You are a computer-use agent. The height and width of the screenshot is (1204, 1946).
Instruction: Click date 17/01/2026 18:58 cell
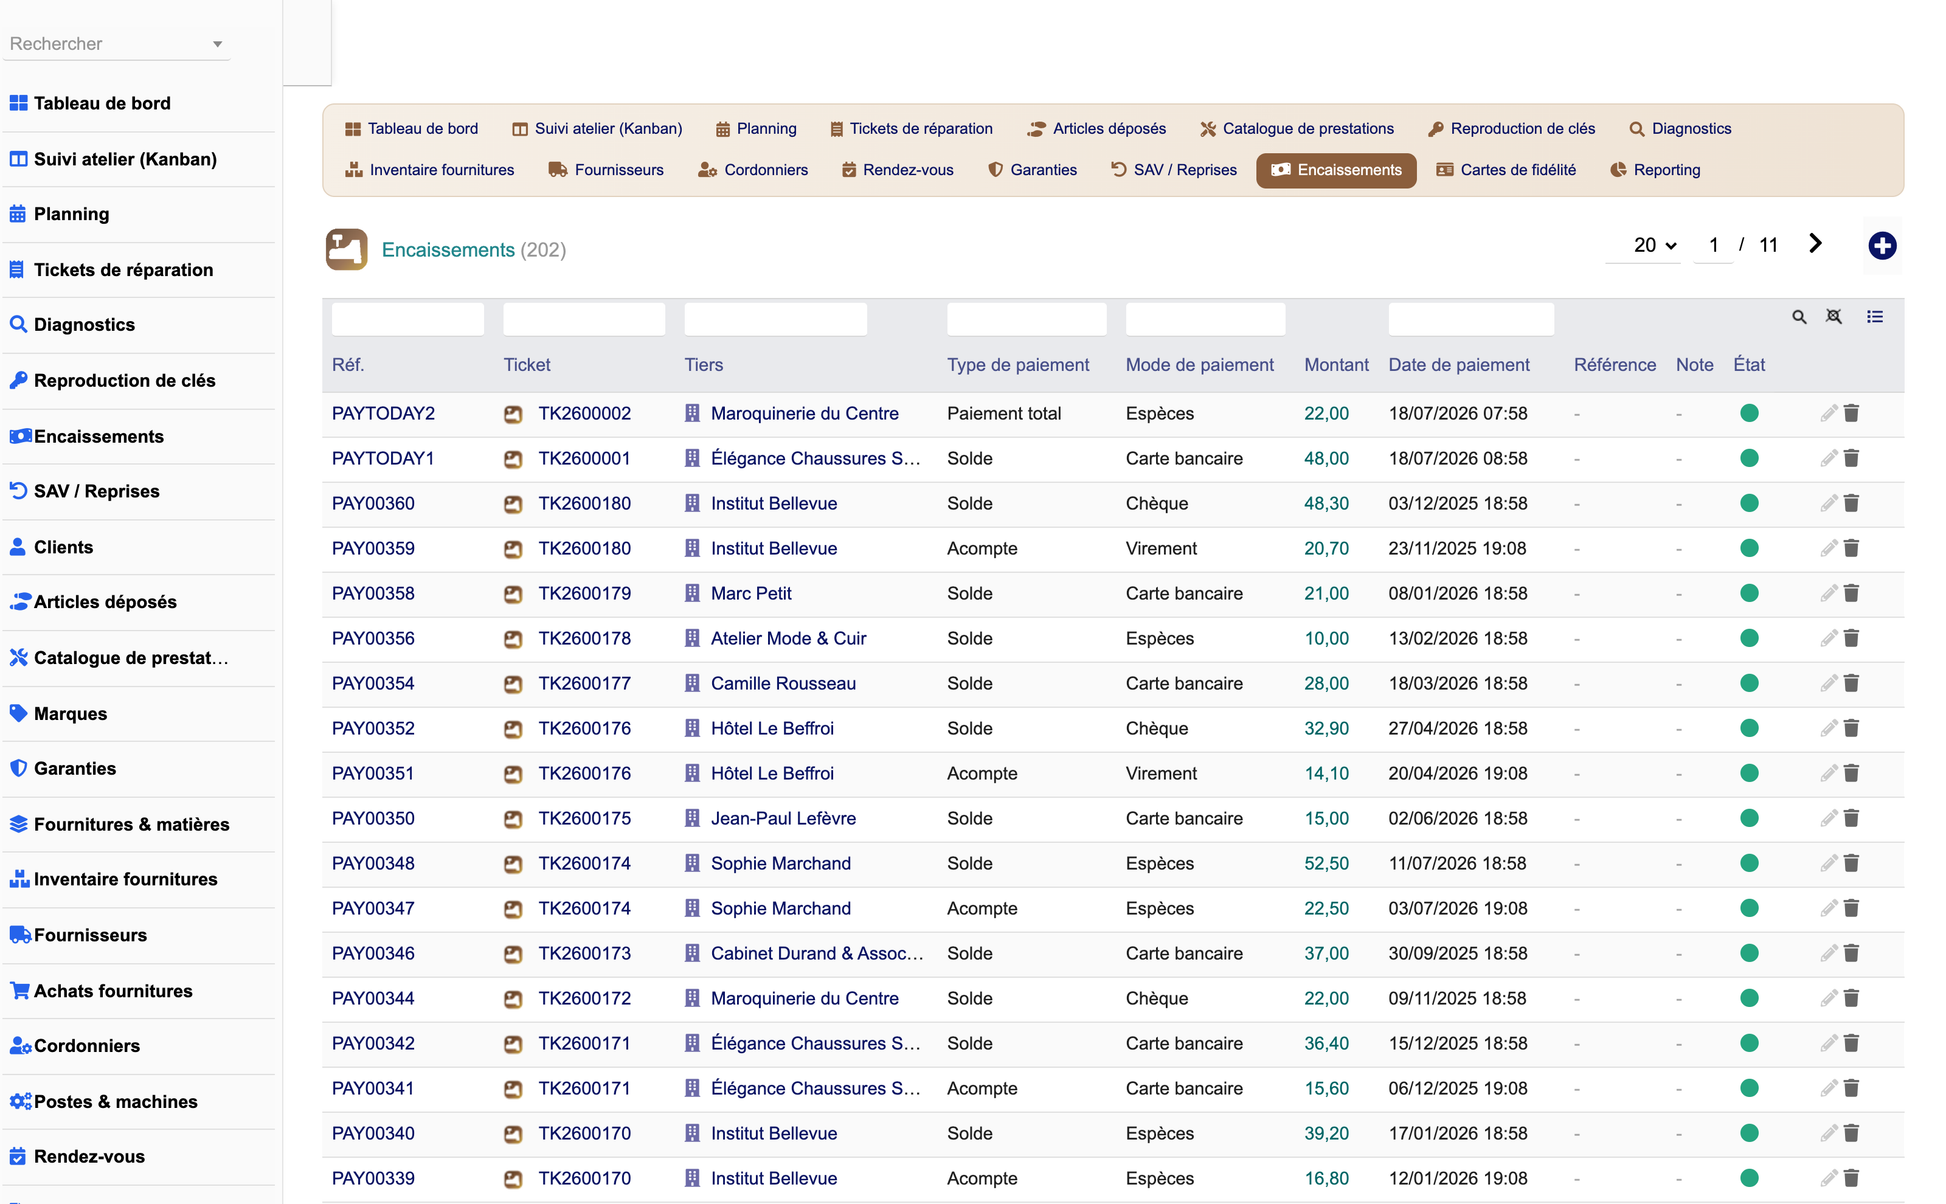1458,1133
